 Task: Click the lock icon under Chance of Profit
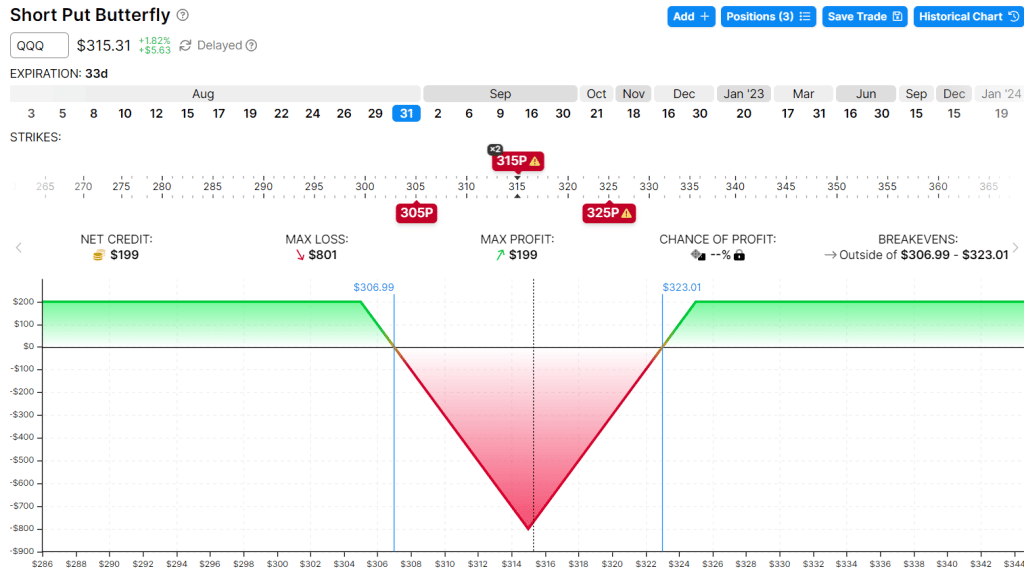click(739, 255)
